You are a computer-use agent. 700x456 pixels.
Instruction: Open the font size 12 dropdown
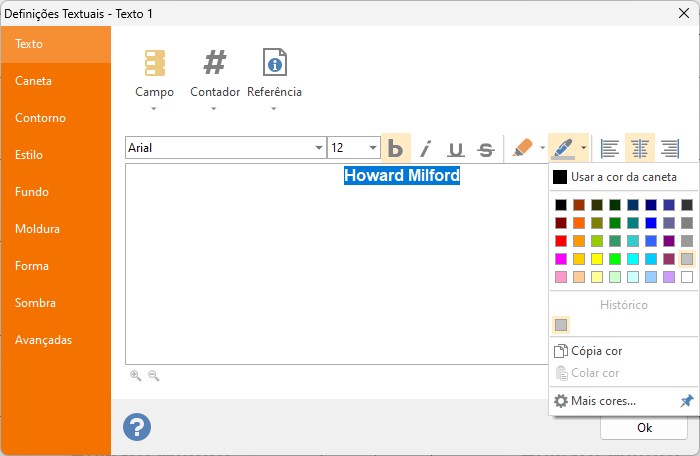[x=373, y=148]
